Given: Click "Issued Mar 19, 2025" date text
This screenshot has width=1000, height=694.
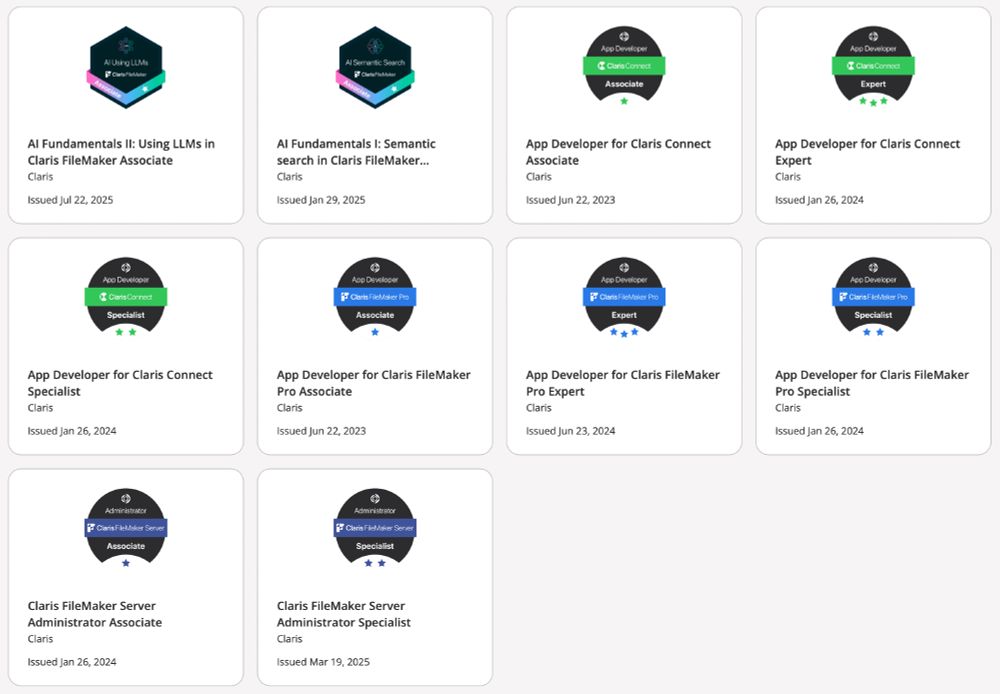Looking at the screenshot, I should (323, 661).
